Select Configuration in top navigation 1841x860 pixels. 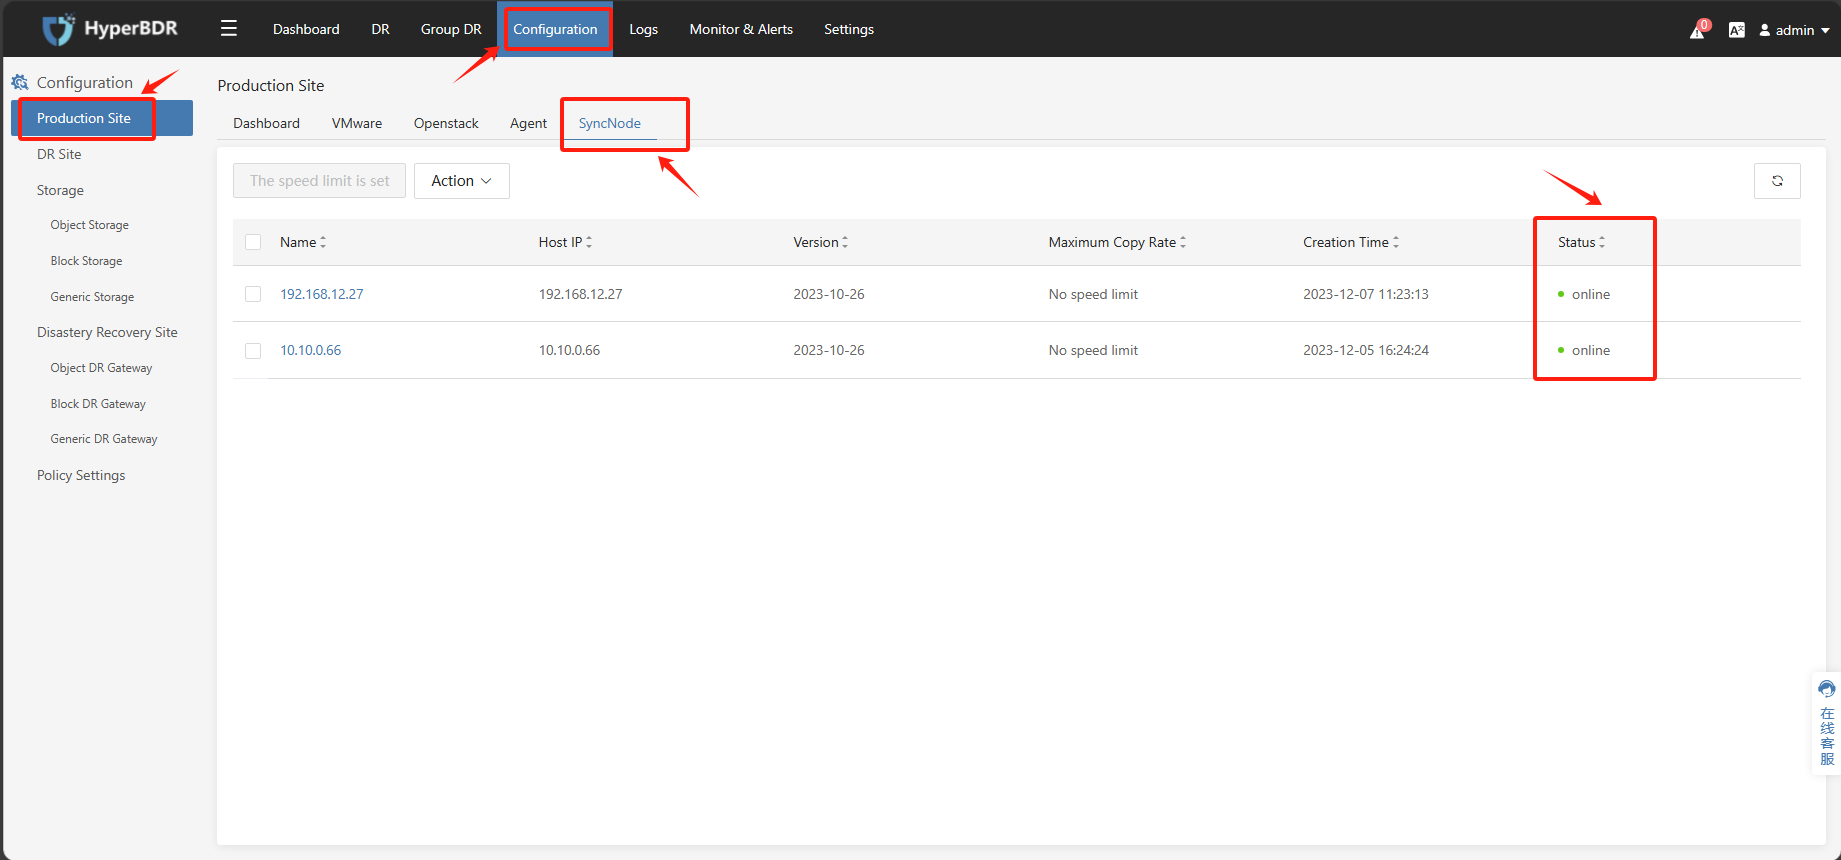pos(555,29)
